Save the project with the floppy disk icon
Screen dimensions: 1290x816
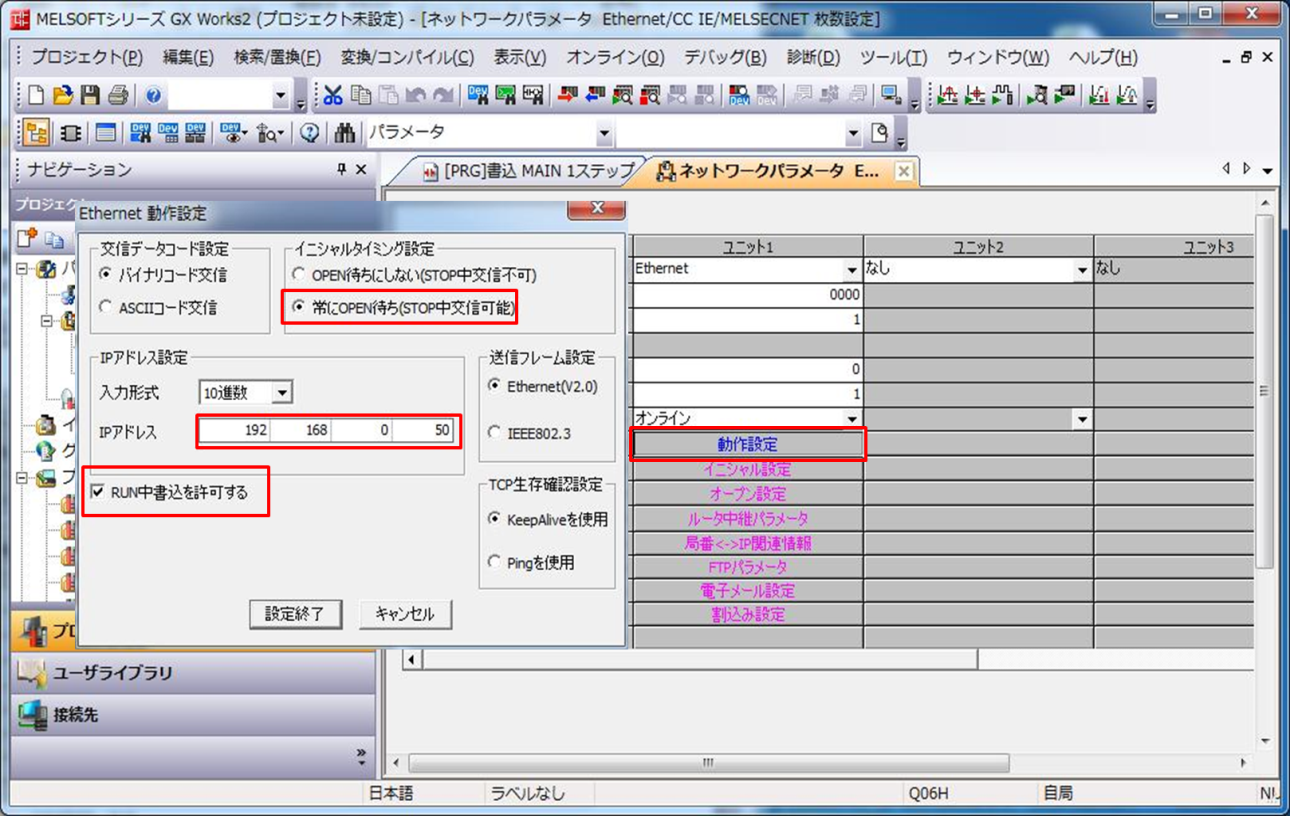click(x=90, y=95)
